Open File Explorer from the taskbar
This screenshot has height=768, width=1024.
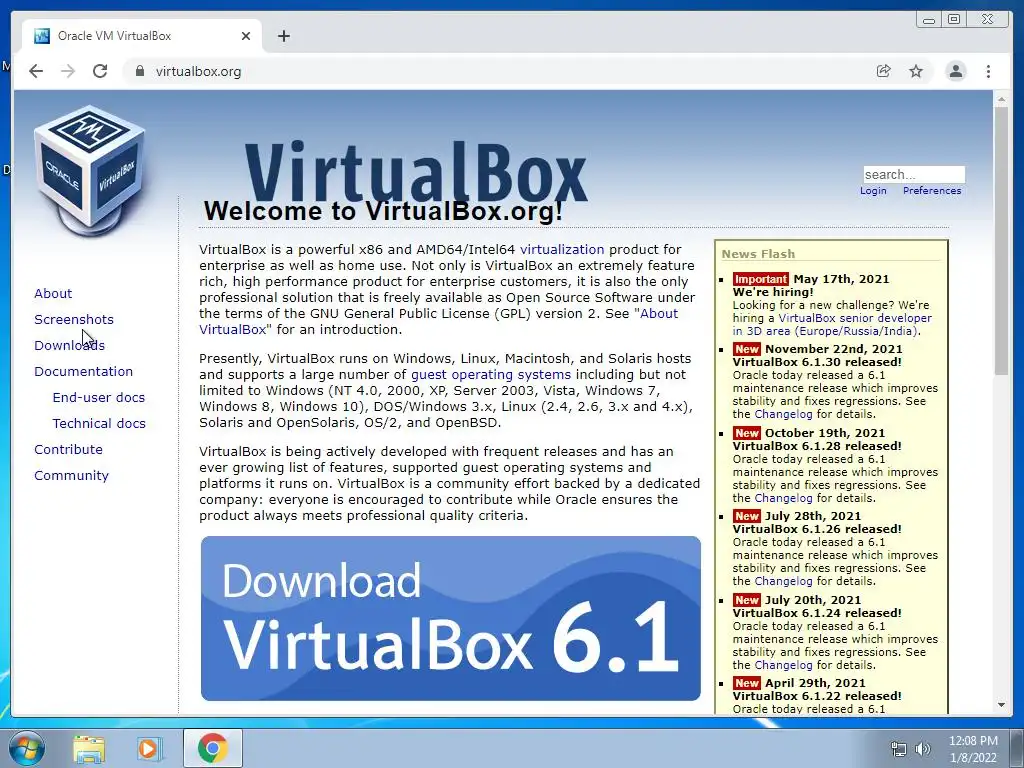point(89,748)
